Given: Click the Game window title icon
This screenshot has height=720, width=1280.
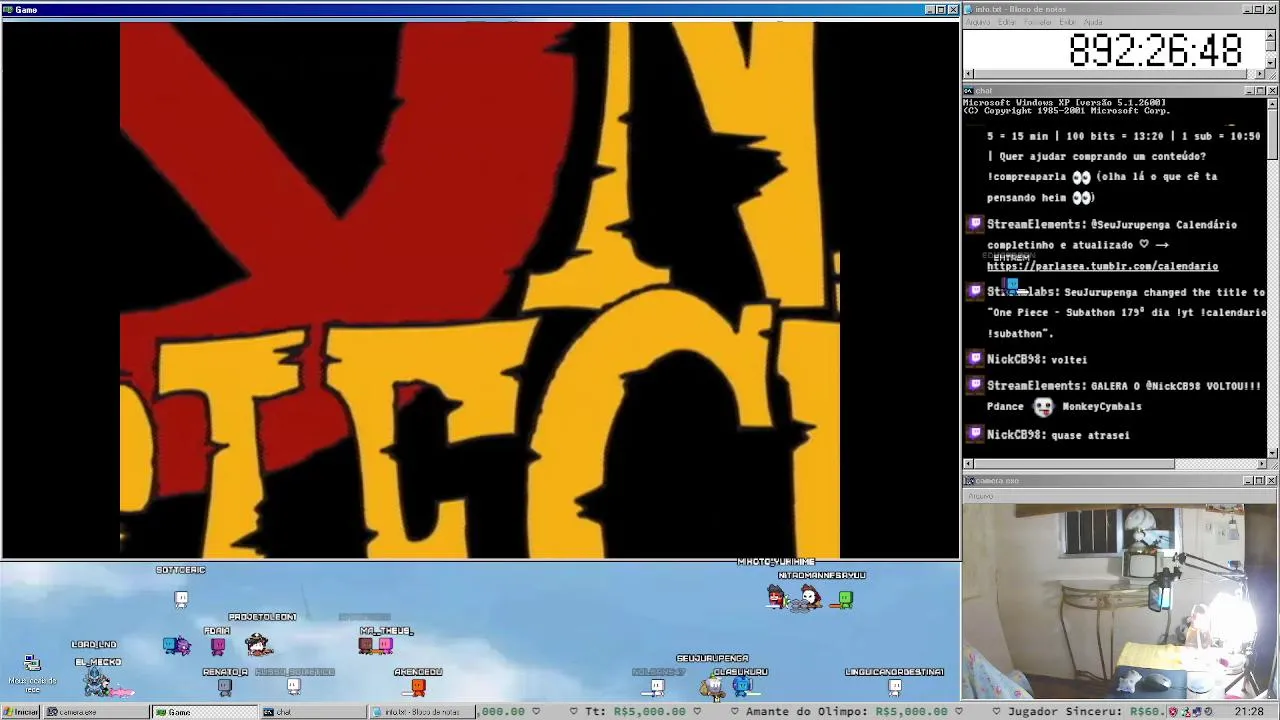Looking at the screenshot, I should (8, 10).
